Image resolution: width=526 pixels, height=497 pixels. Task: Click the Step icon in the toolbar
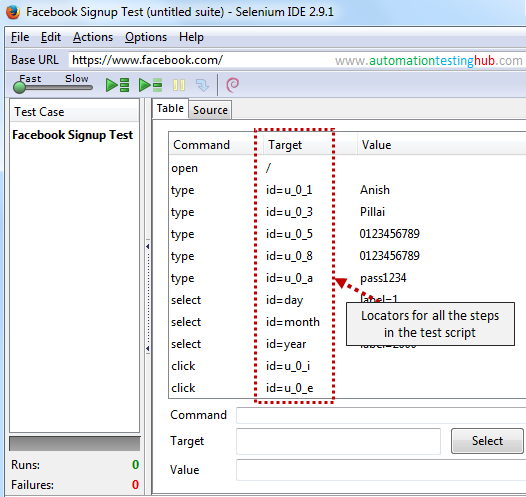202,85
